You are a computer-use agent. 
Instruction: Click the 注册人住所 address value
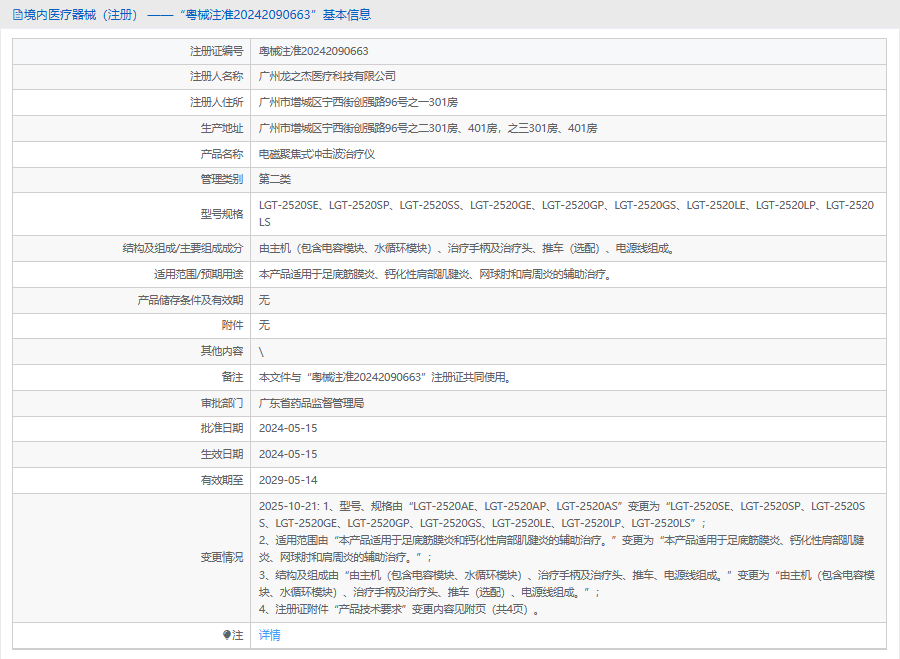point(358,102)
